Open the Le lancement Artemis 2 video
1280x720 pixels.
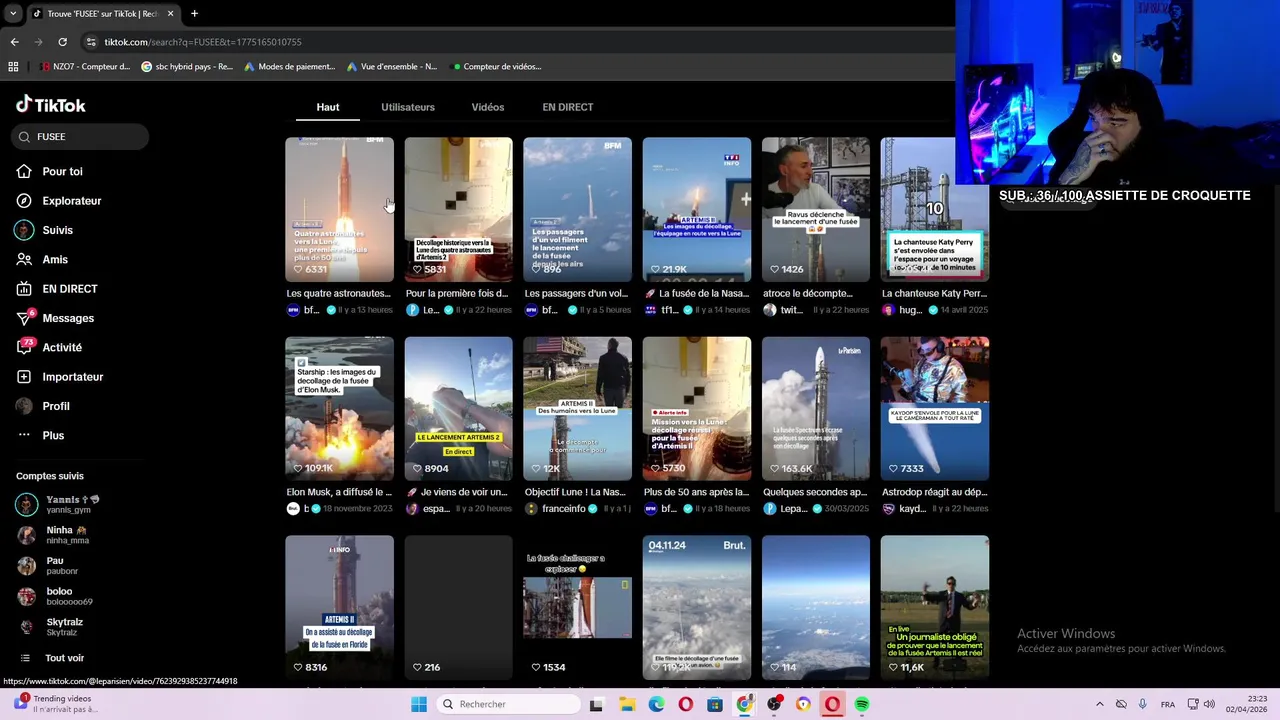coord(458,408)
